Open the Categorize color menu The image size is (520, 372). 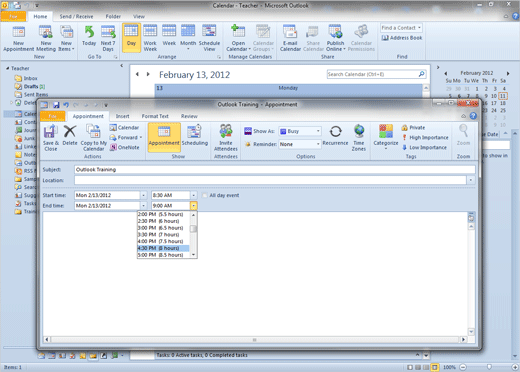click(x=386, y=137)
